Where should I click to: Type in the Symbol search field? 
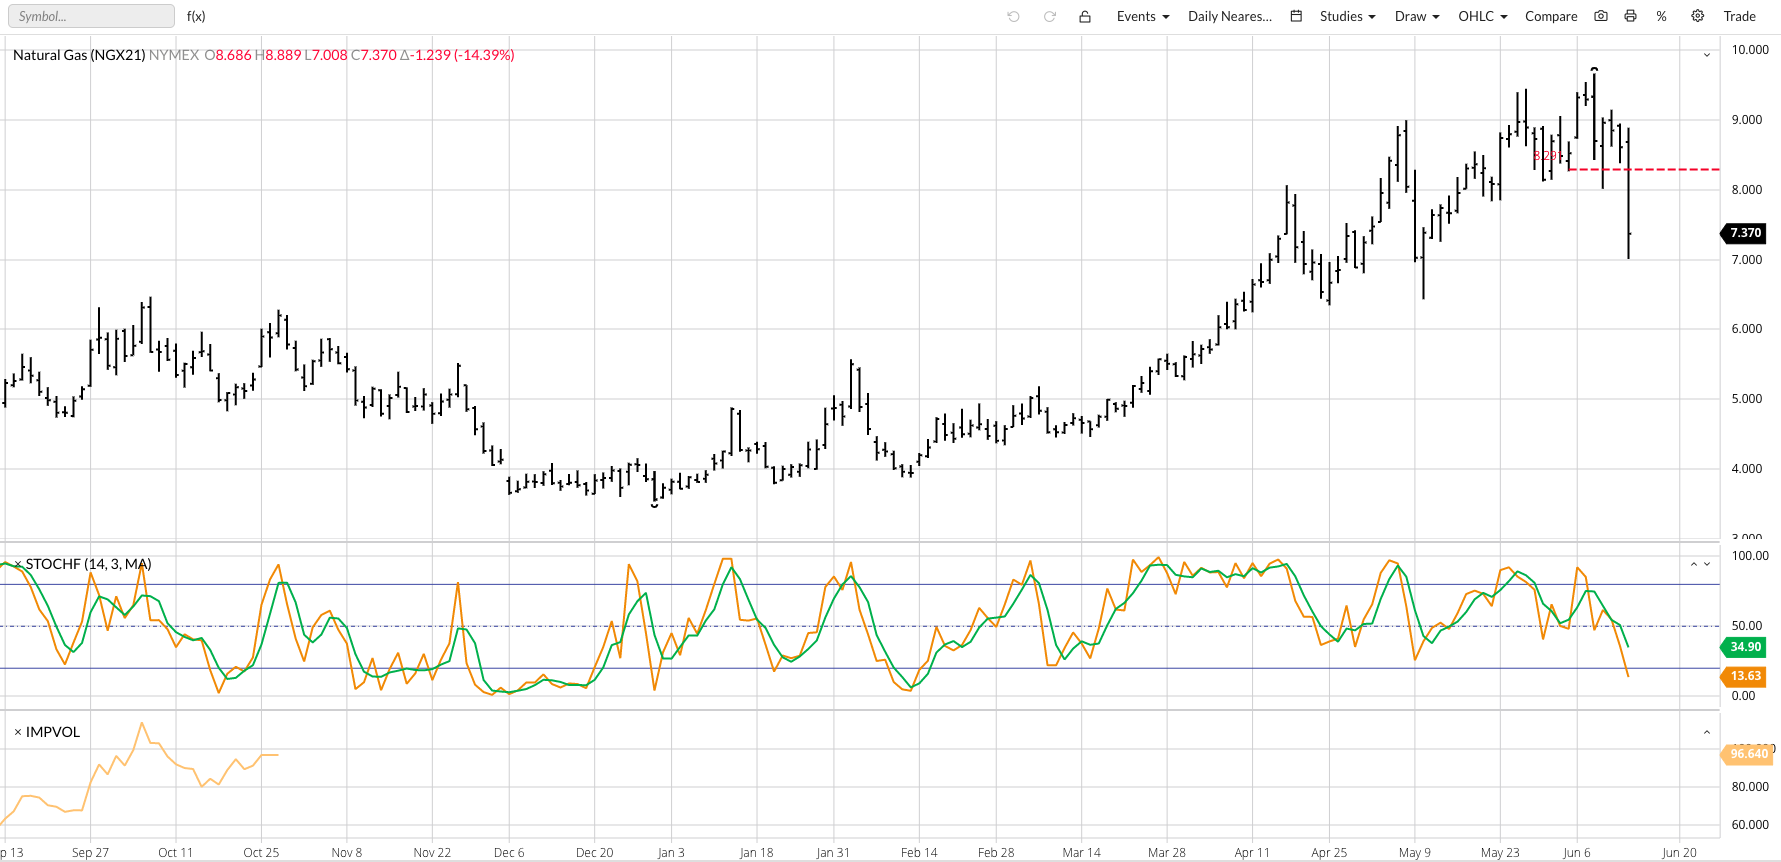click(91, 16)
